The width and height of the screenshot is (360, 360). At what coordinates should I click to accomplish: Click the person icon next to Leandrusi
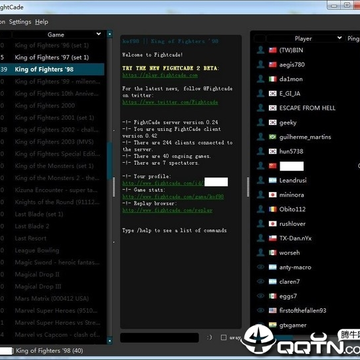261,180
